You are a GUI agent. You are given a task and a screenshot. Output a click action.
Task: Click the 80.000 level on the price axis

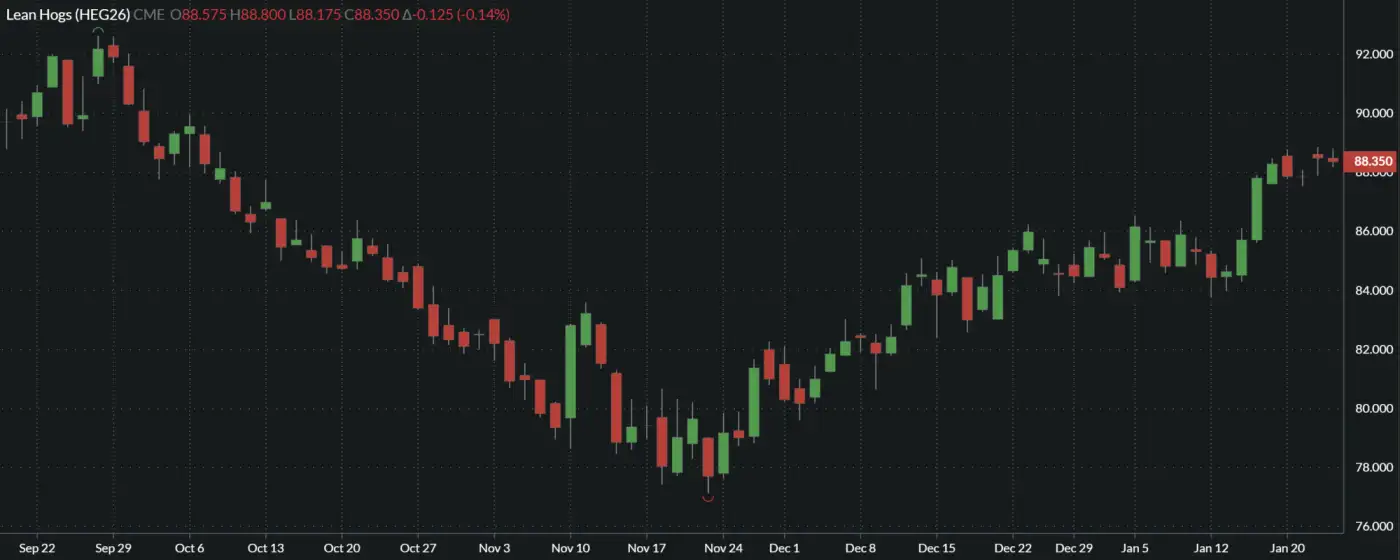point(1372,409)
